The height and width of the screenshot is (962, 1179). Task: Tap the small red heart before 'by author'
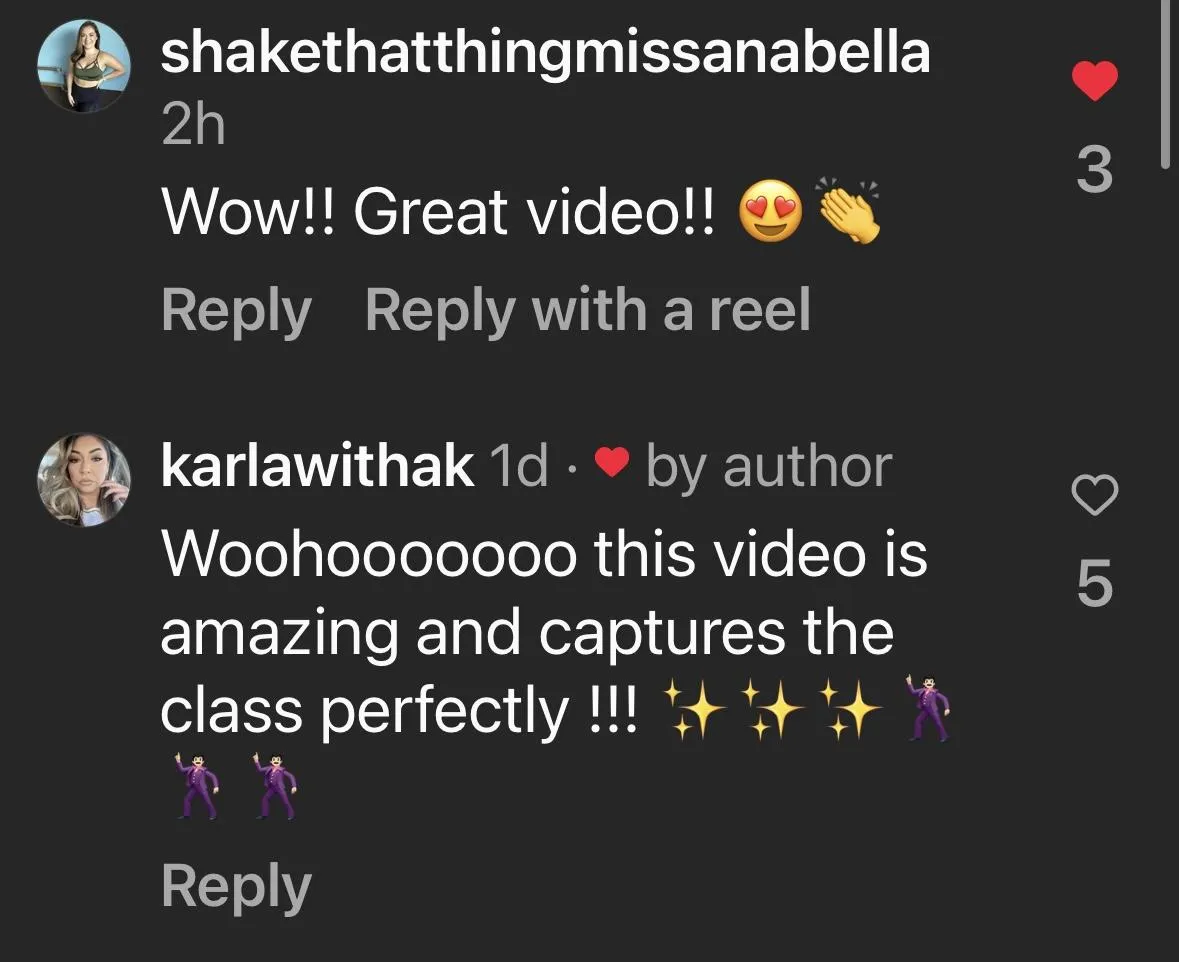pos(611,462)
